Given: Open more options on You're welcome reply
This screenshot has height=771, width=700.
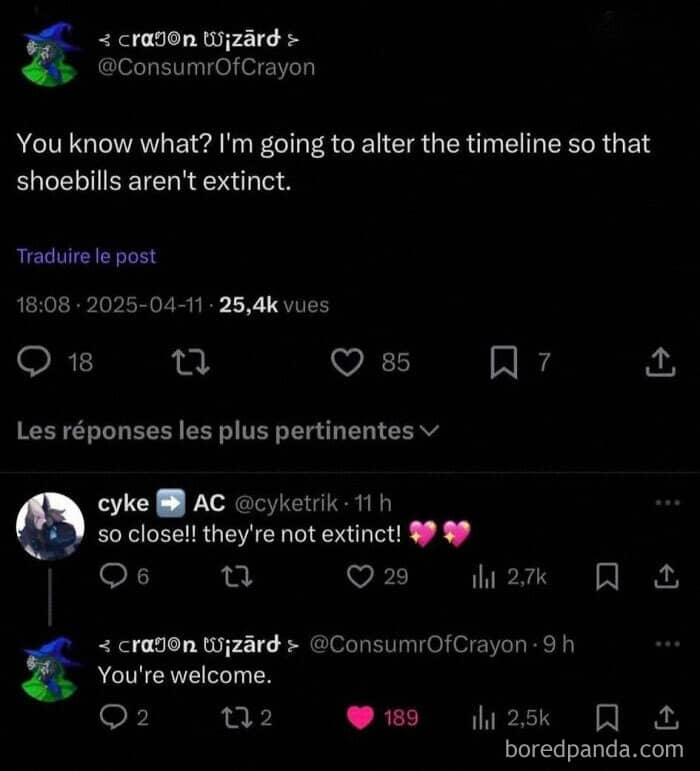Looking at the screenshot, I should click(x=668, y=644).
